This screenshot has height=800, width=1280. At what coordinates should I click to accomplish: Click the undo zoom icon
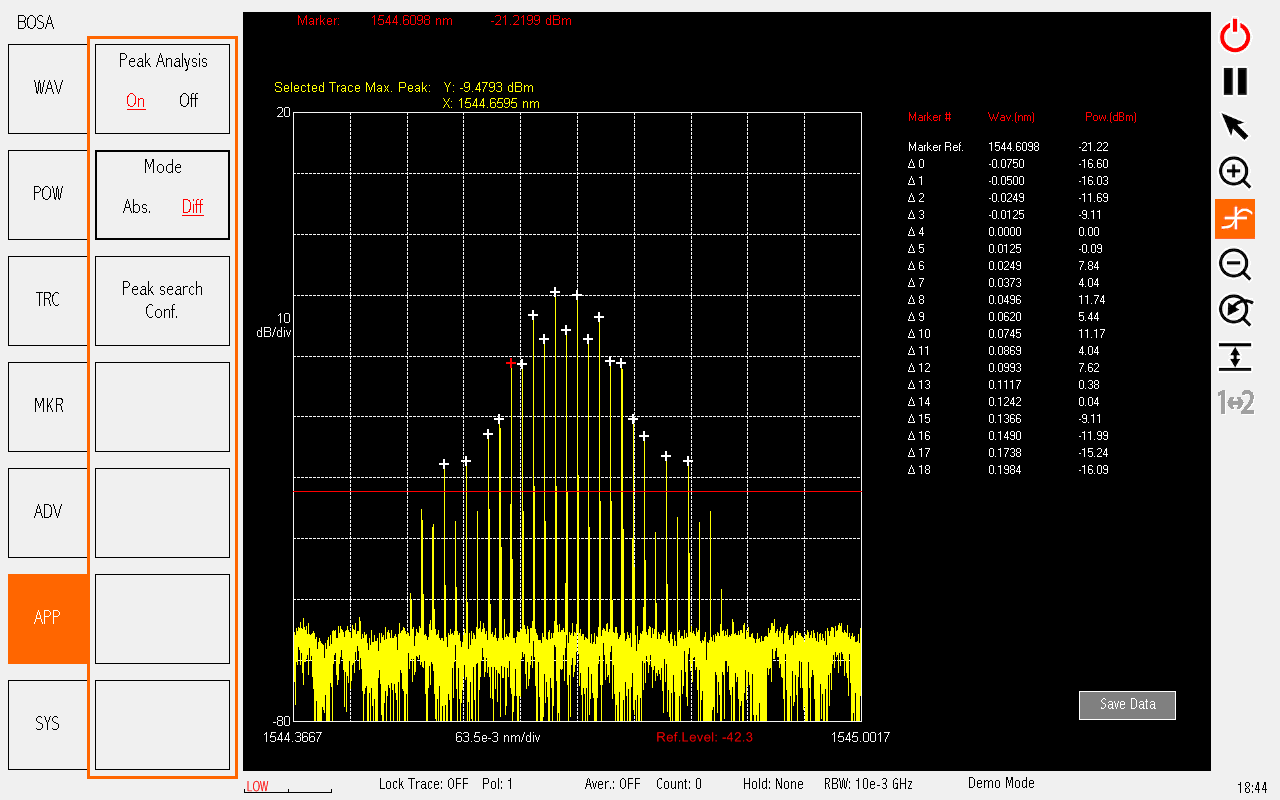point(1234,311)
